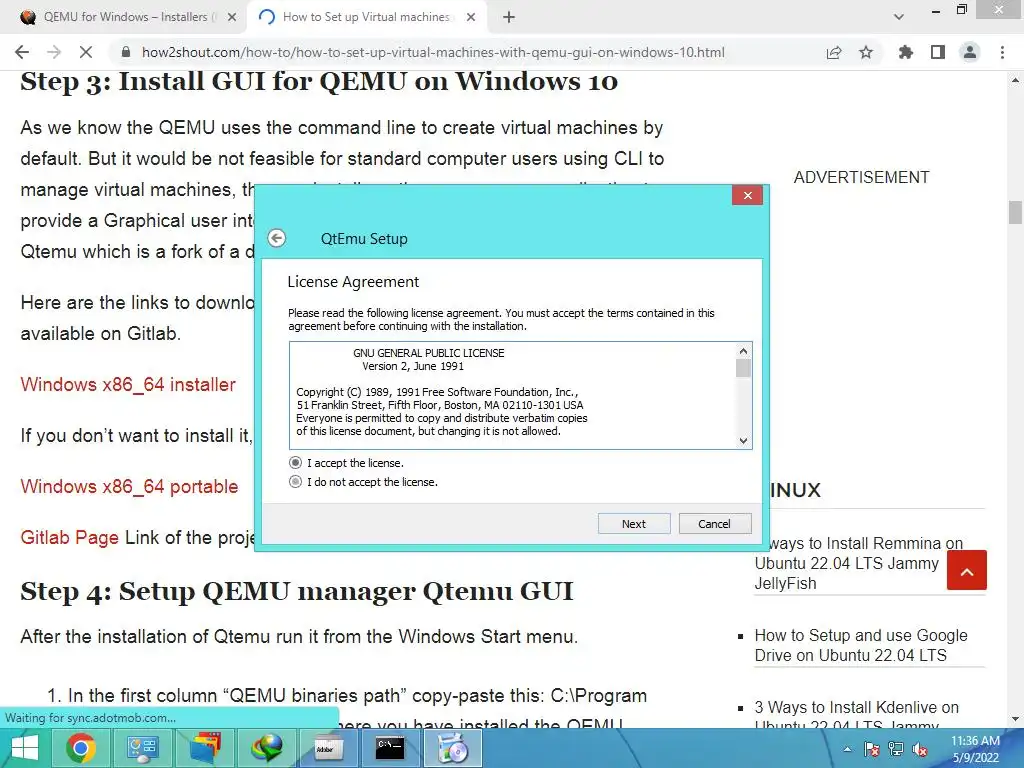Open Chrome profile menu
This screenshot has width=1024, height=768.
tap(970, 52)
